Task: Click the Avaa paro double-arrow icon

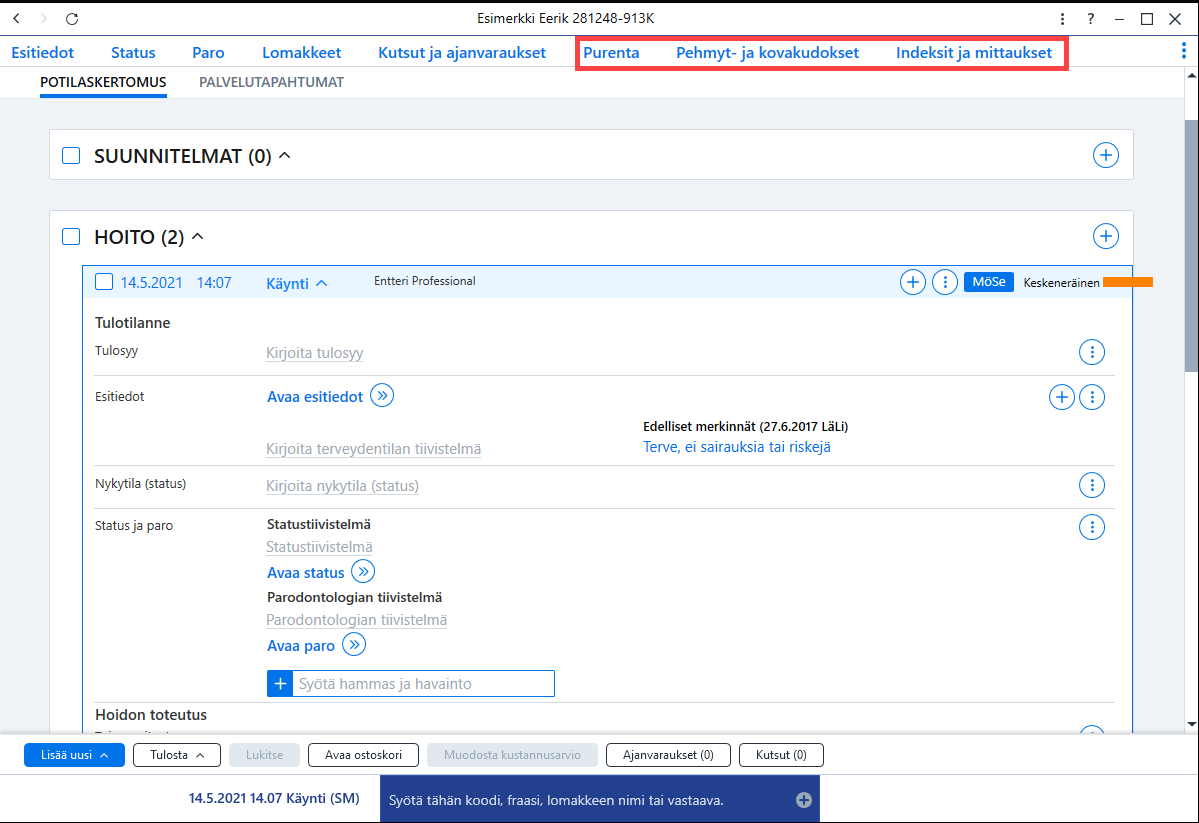Action: pyautogui.click(x=353, y=645)
